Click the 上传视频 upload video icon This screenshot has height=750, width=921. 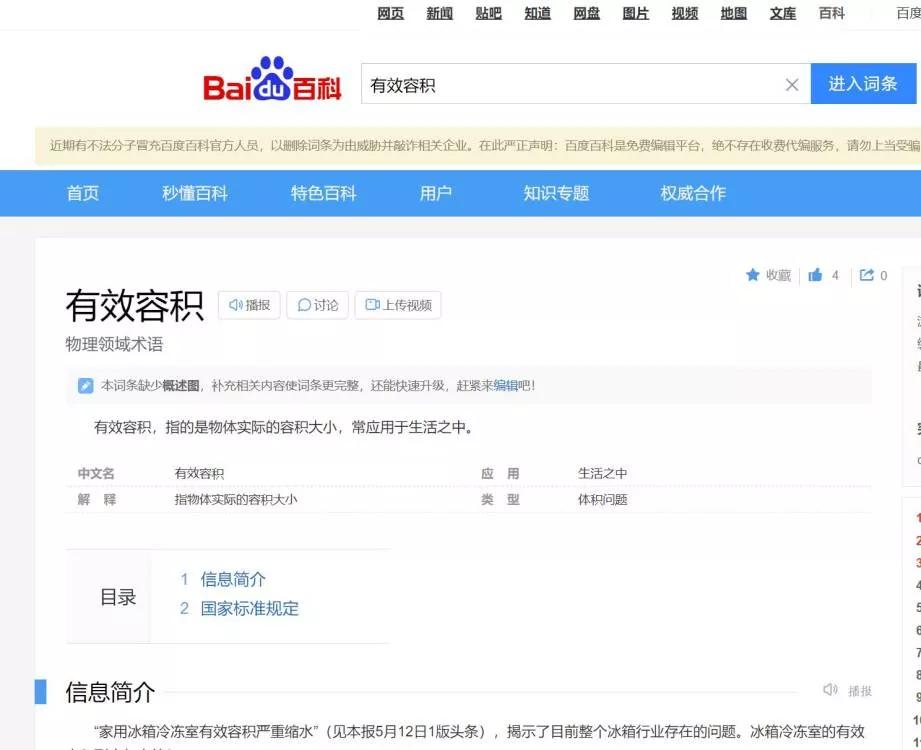399,305
